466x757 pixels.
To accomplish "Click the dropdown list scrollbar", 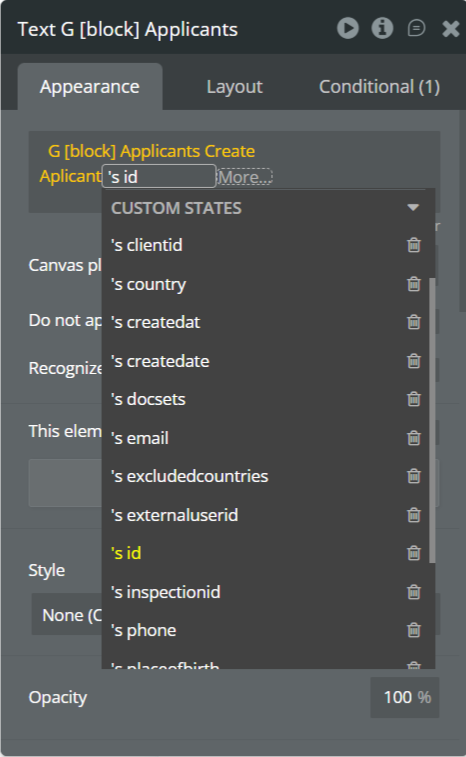I will pos(432,420).
